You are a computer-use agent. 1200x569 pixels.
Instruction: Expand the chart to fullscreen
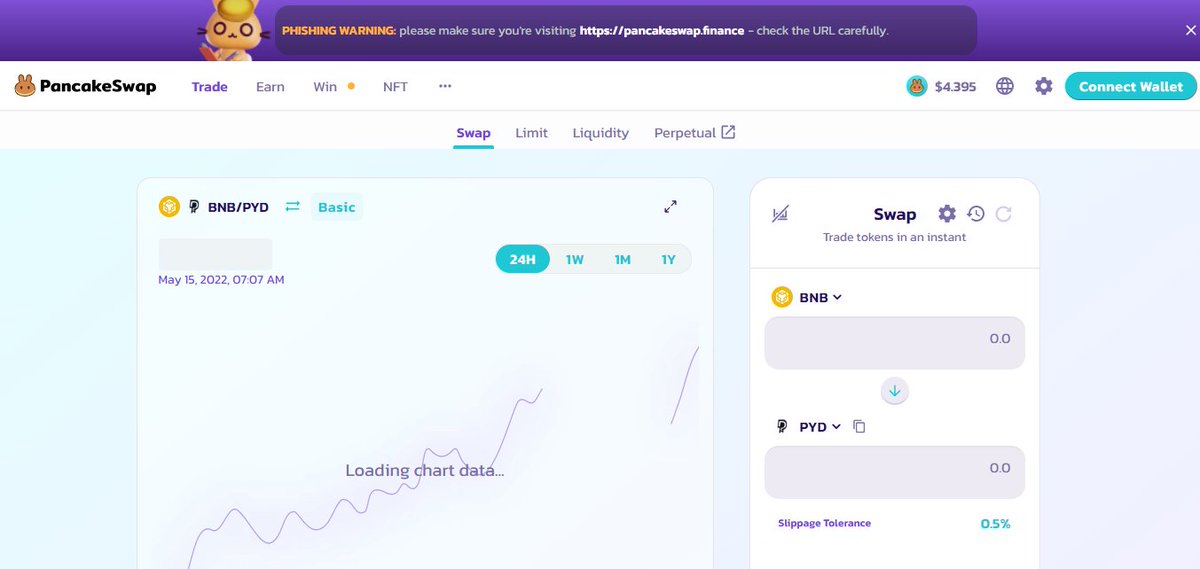click(671, 207)
